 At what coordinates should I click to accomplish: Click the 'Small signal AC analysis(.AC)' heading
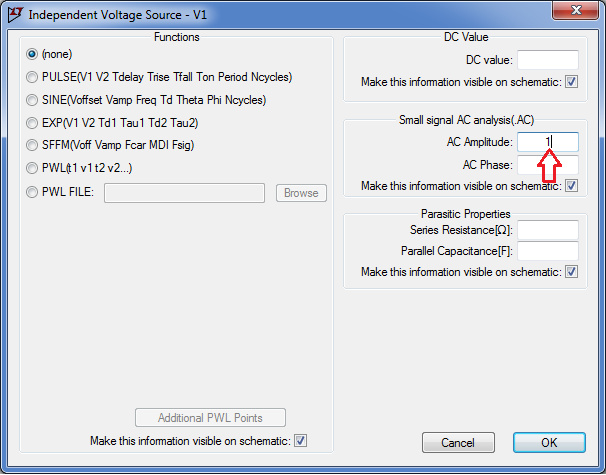tap(466, 120)
